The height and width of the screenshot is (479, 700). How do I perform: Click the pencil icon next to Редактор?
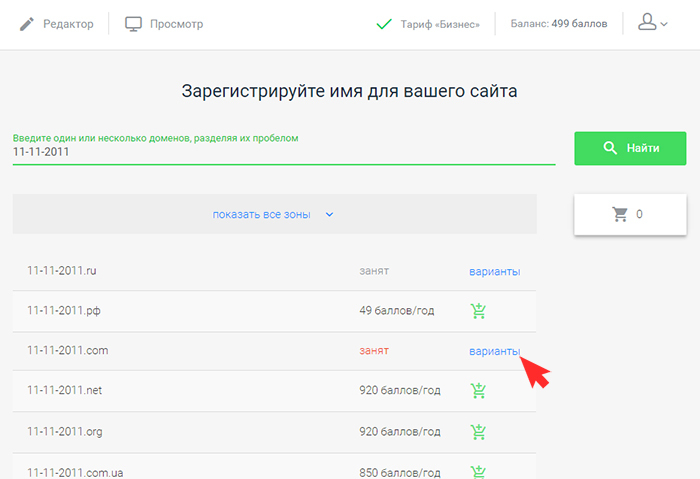click(27, 24)
